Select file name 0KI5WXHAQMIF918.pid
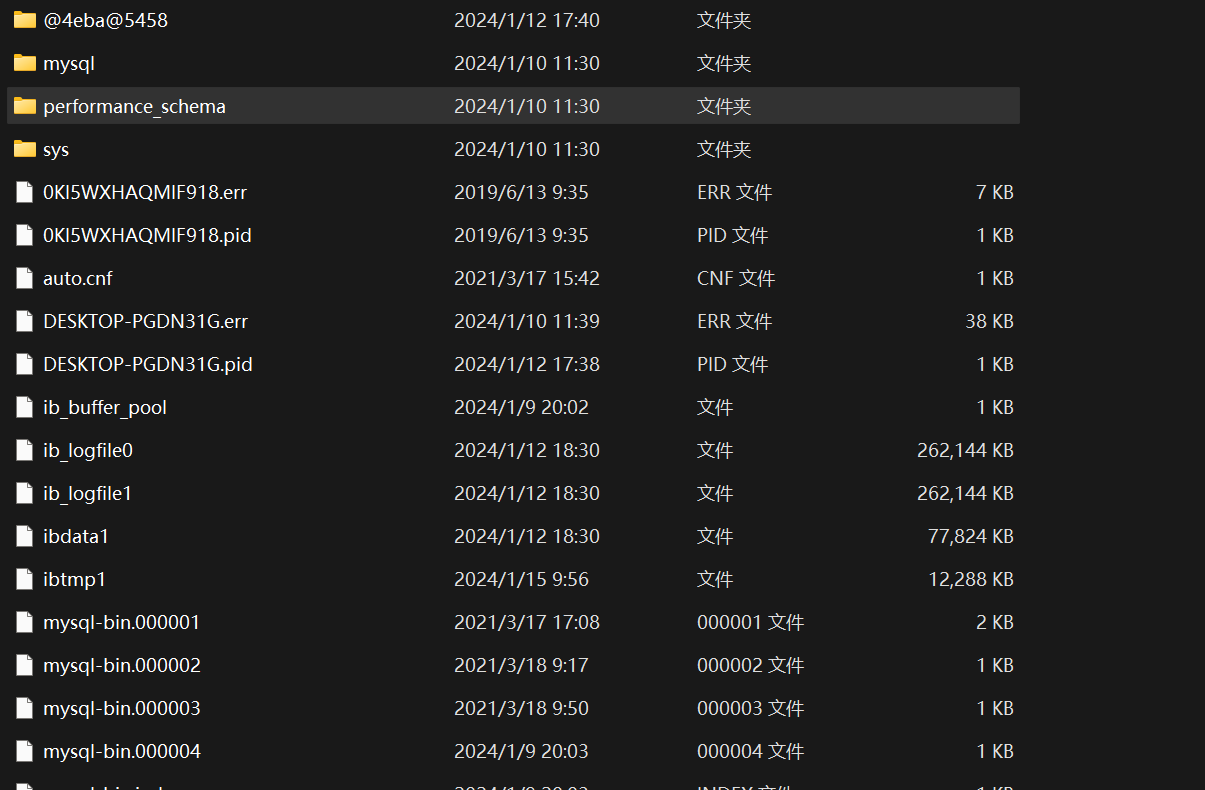Image resolution: width=1205 pixels, height=790 pixels. point(147,235)
